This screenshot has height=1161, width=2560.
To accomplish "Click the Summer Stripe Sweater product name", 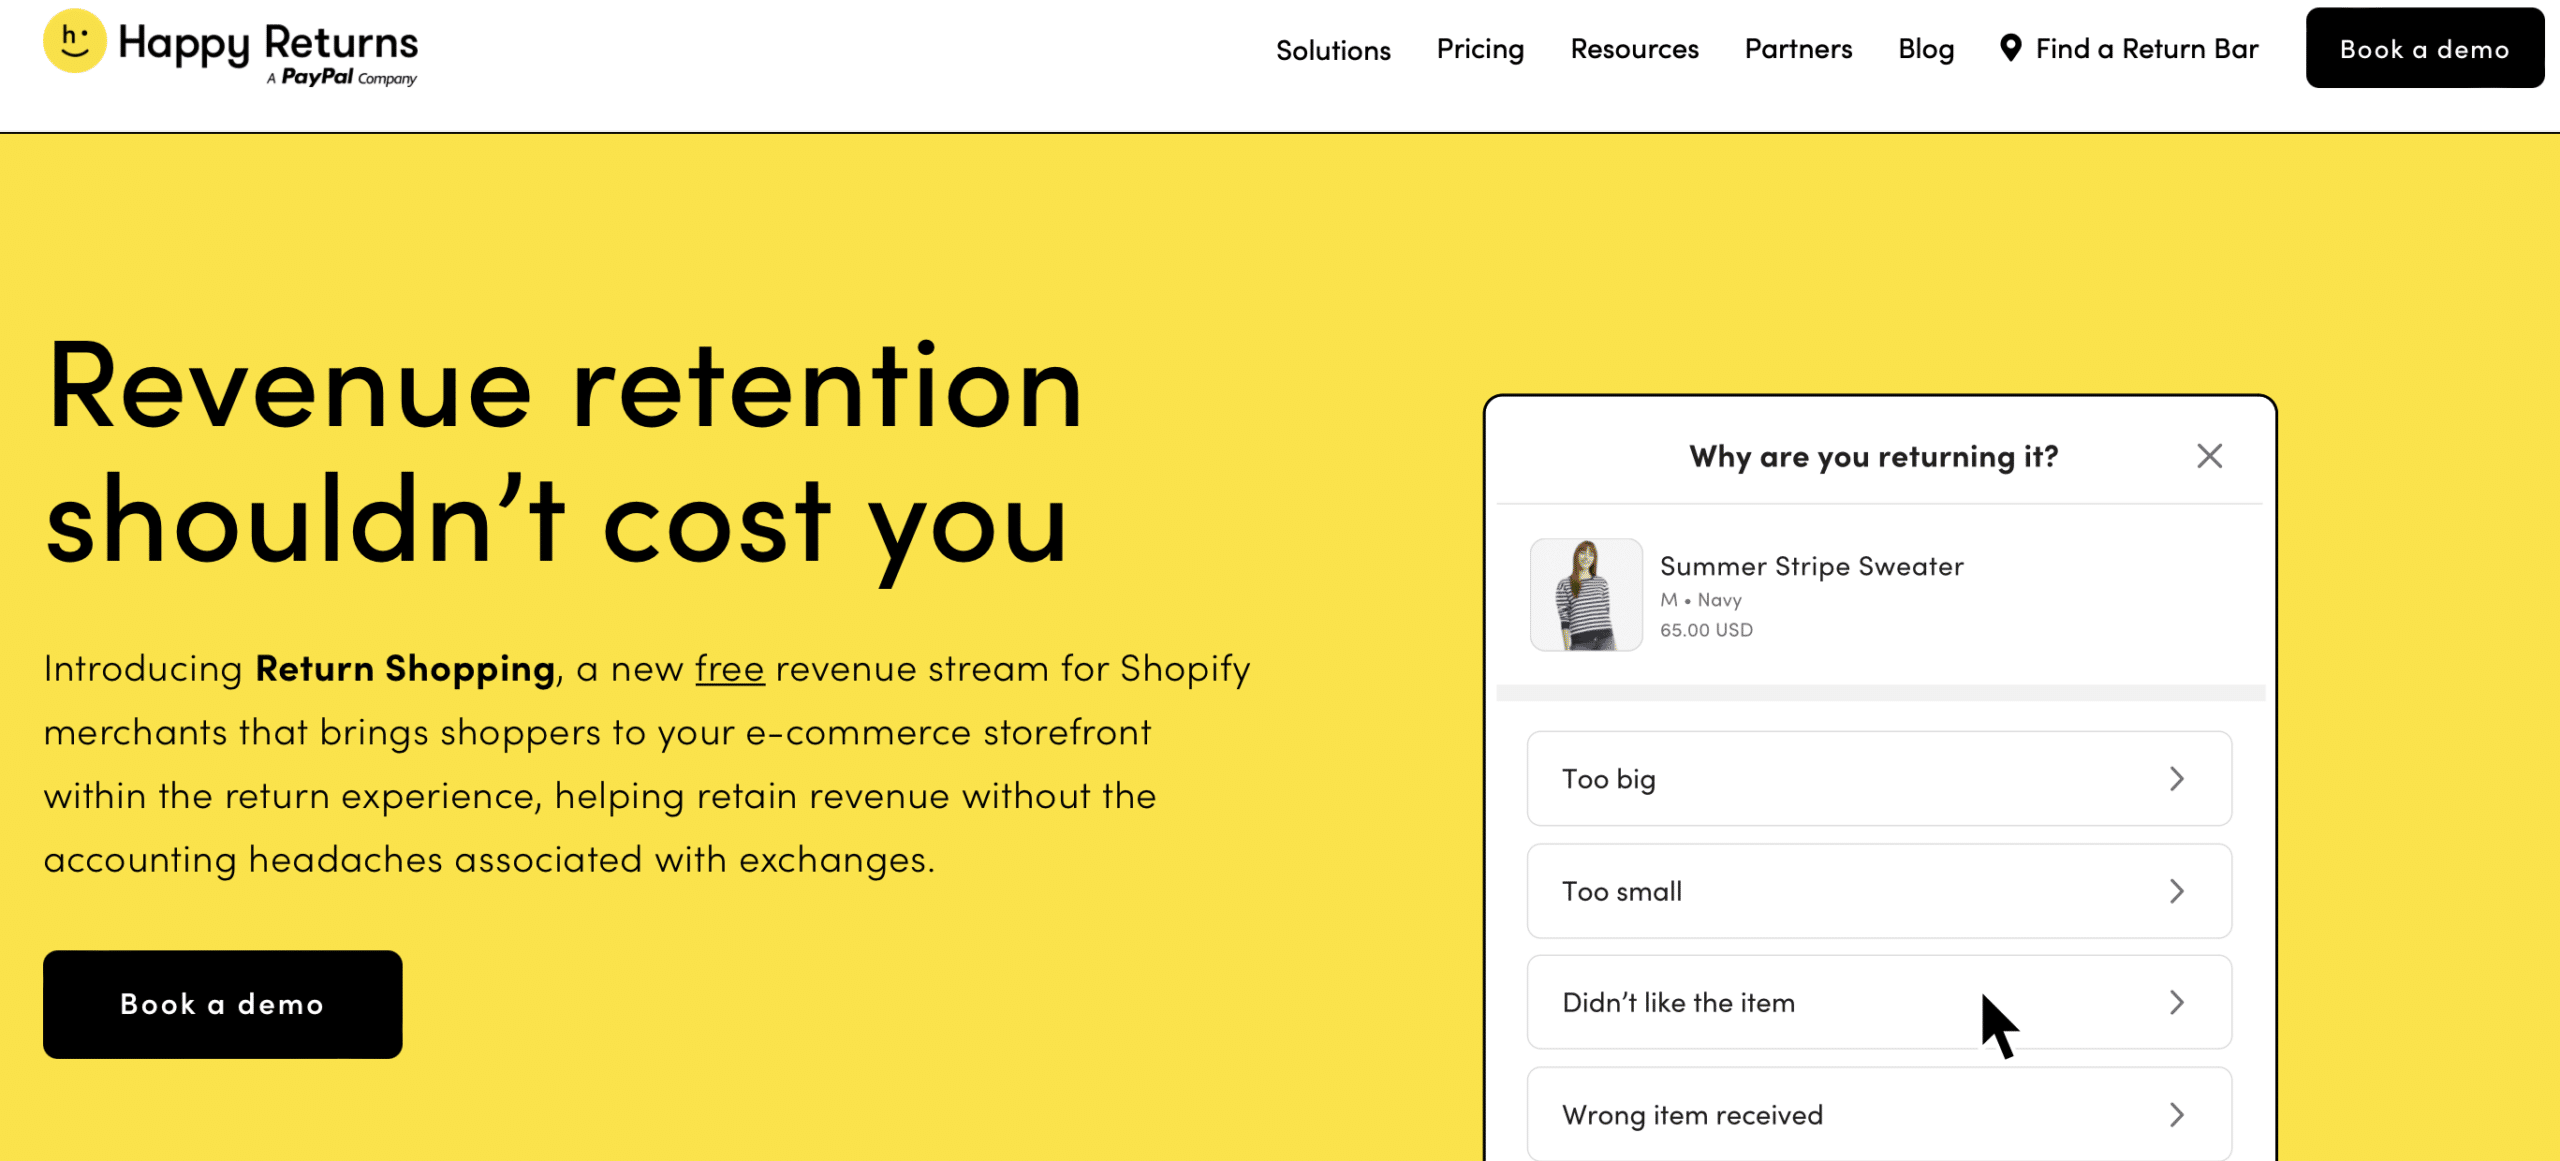I will [x=1811, y=566].
